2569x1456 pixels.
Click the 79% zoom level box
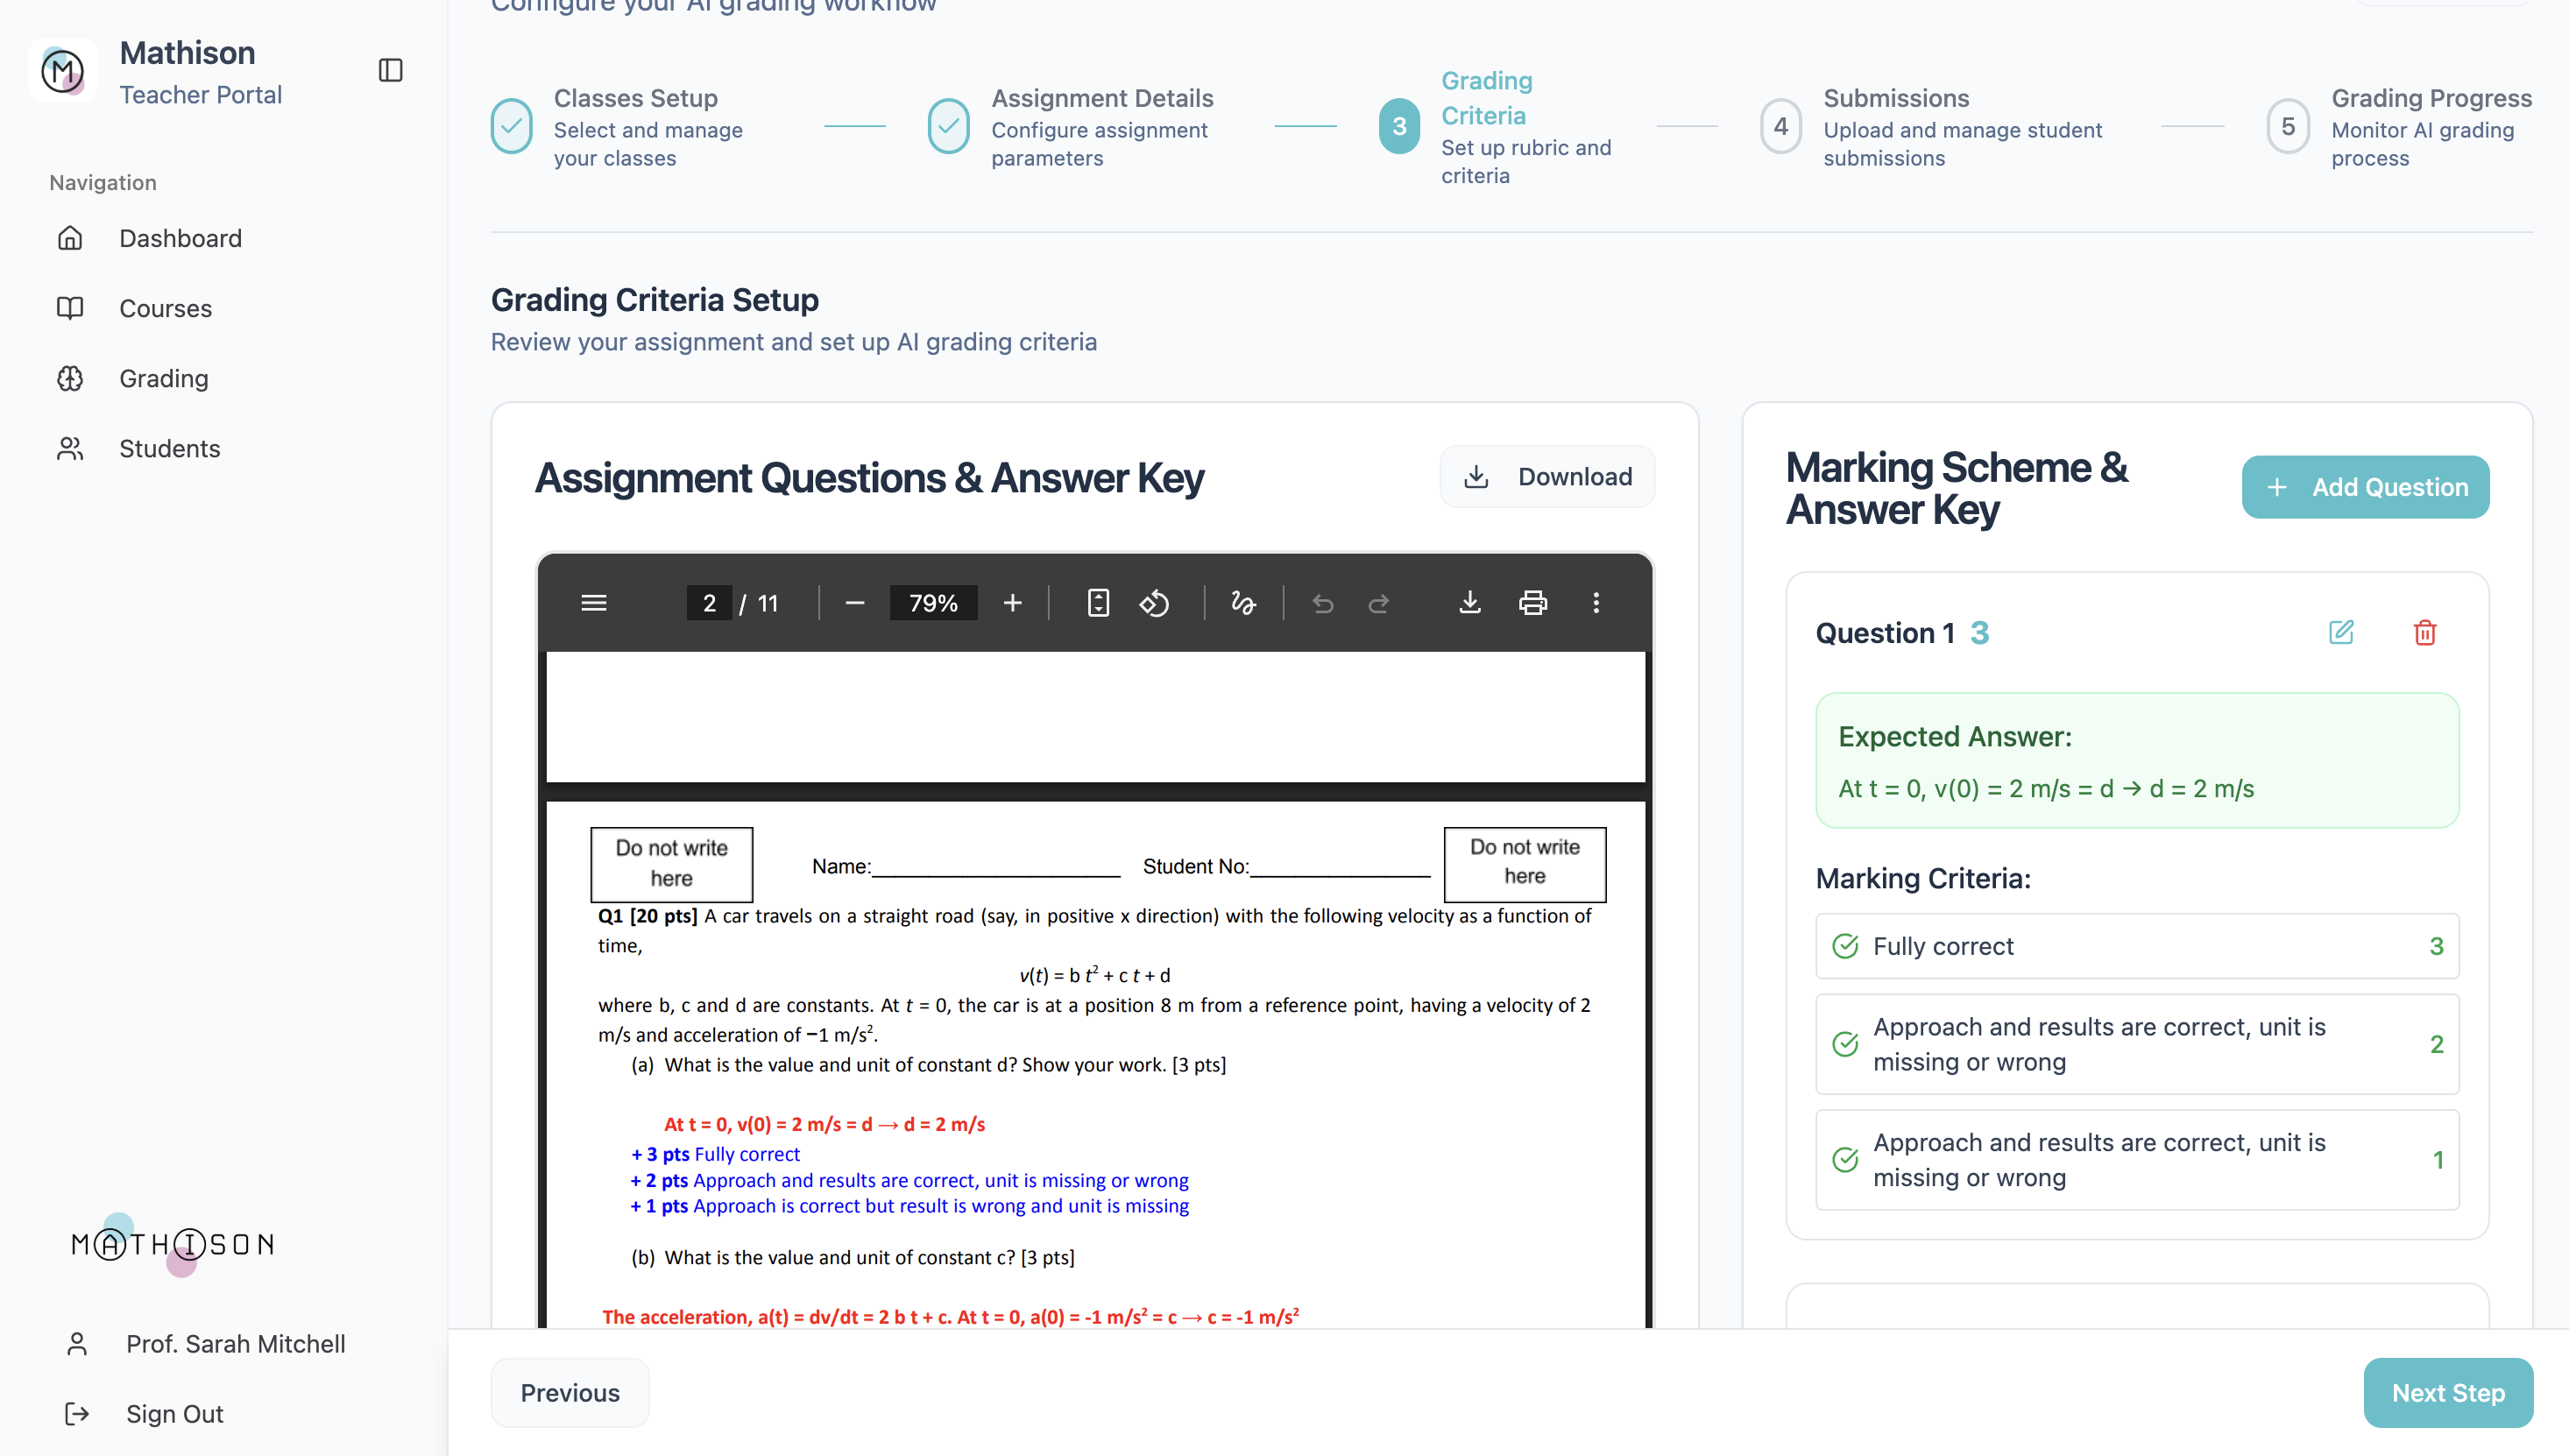tap(933, 603)
